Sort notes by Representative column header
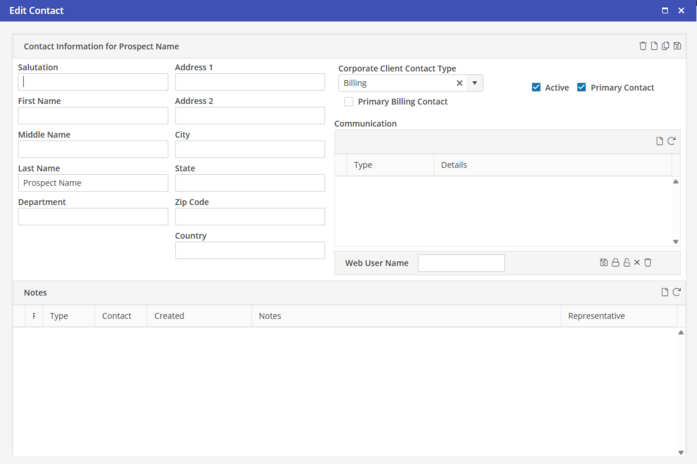This screenshot has width=697, height=464. [596, 316]
